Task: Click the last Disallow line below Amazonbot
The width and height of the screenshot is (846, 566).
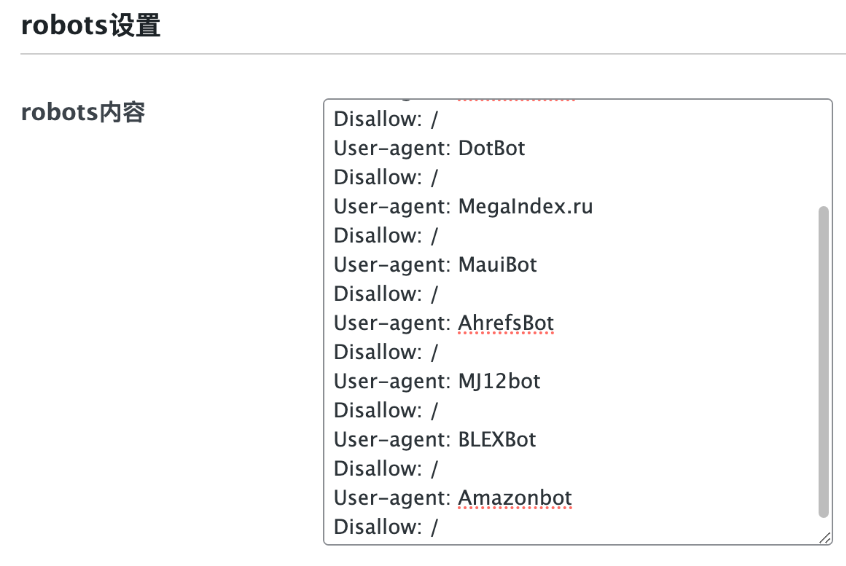Action: (385, 526)
